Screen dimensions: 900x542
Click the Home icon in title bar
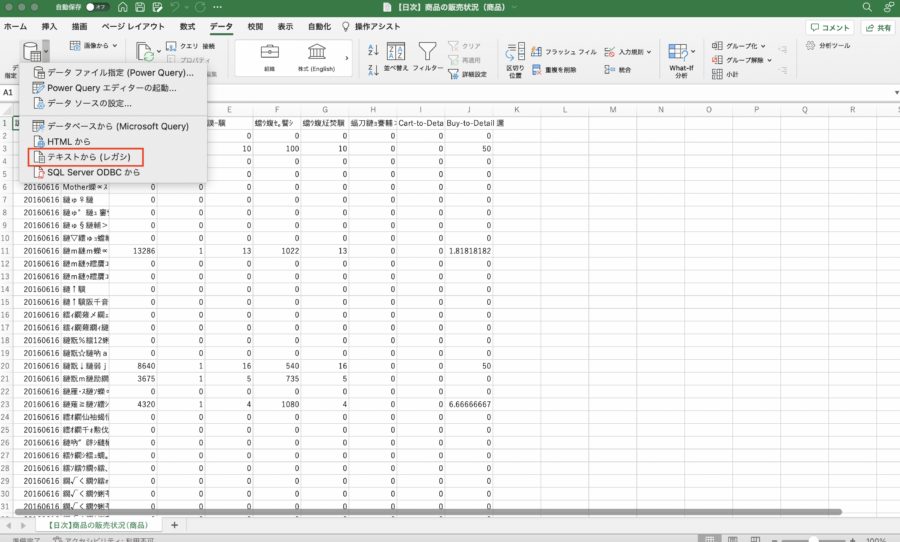pos(122,7)
